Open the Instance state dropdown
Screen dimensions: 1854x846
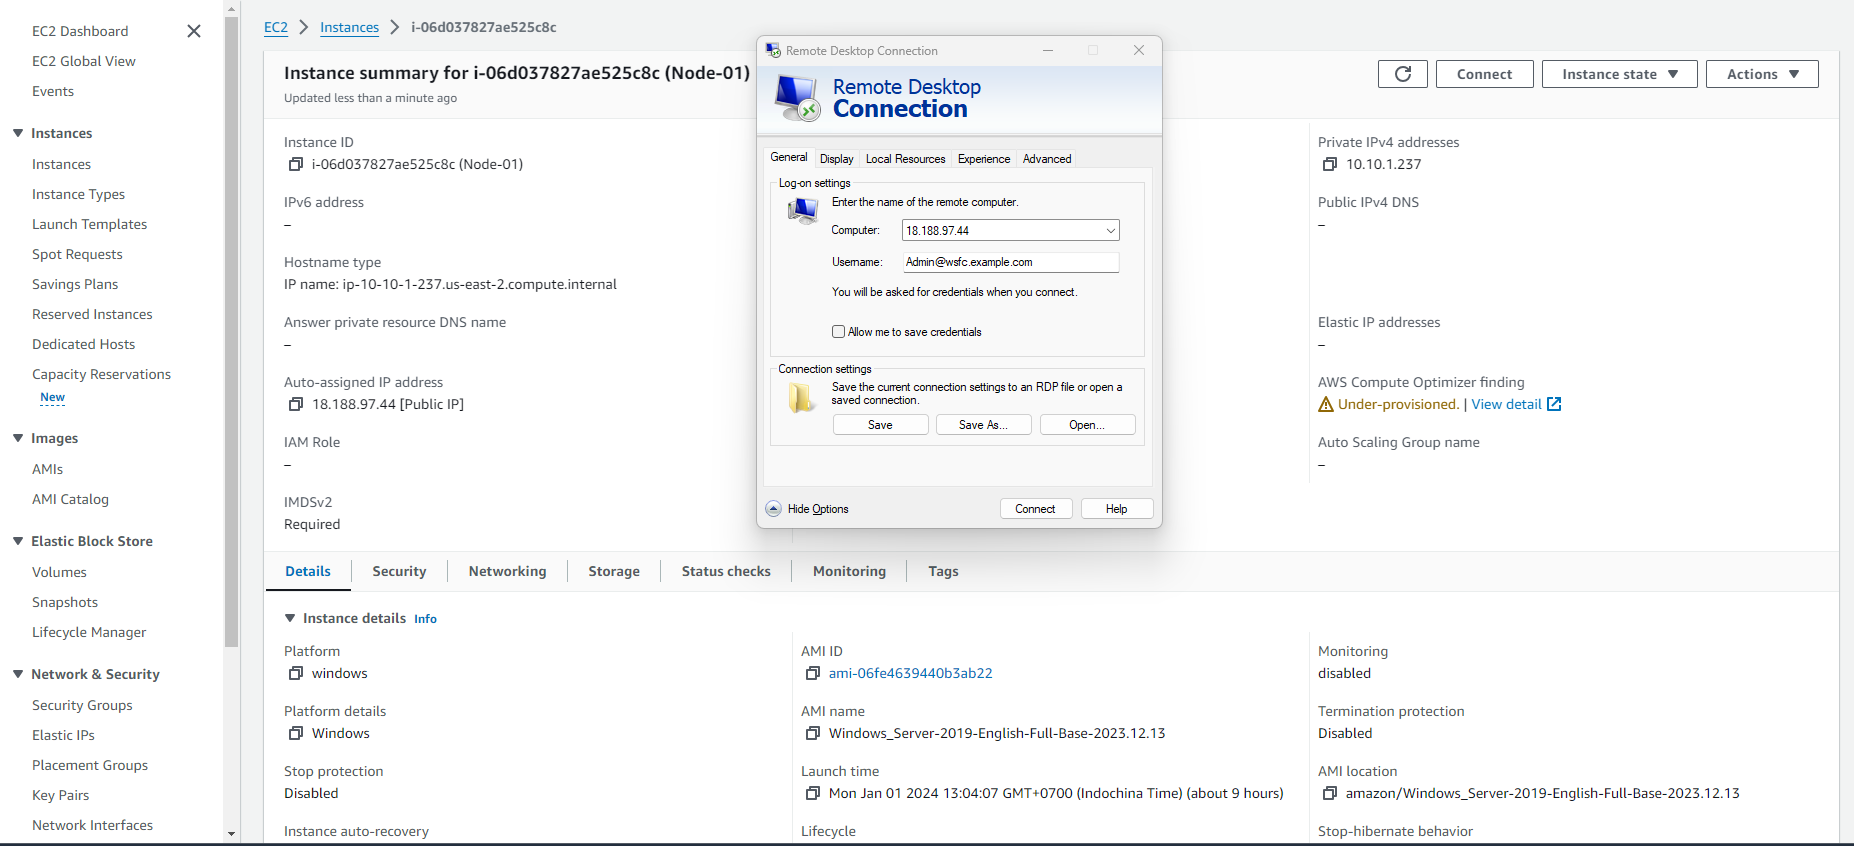pyautogui.click(x=1620, y=74)
